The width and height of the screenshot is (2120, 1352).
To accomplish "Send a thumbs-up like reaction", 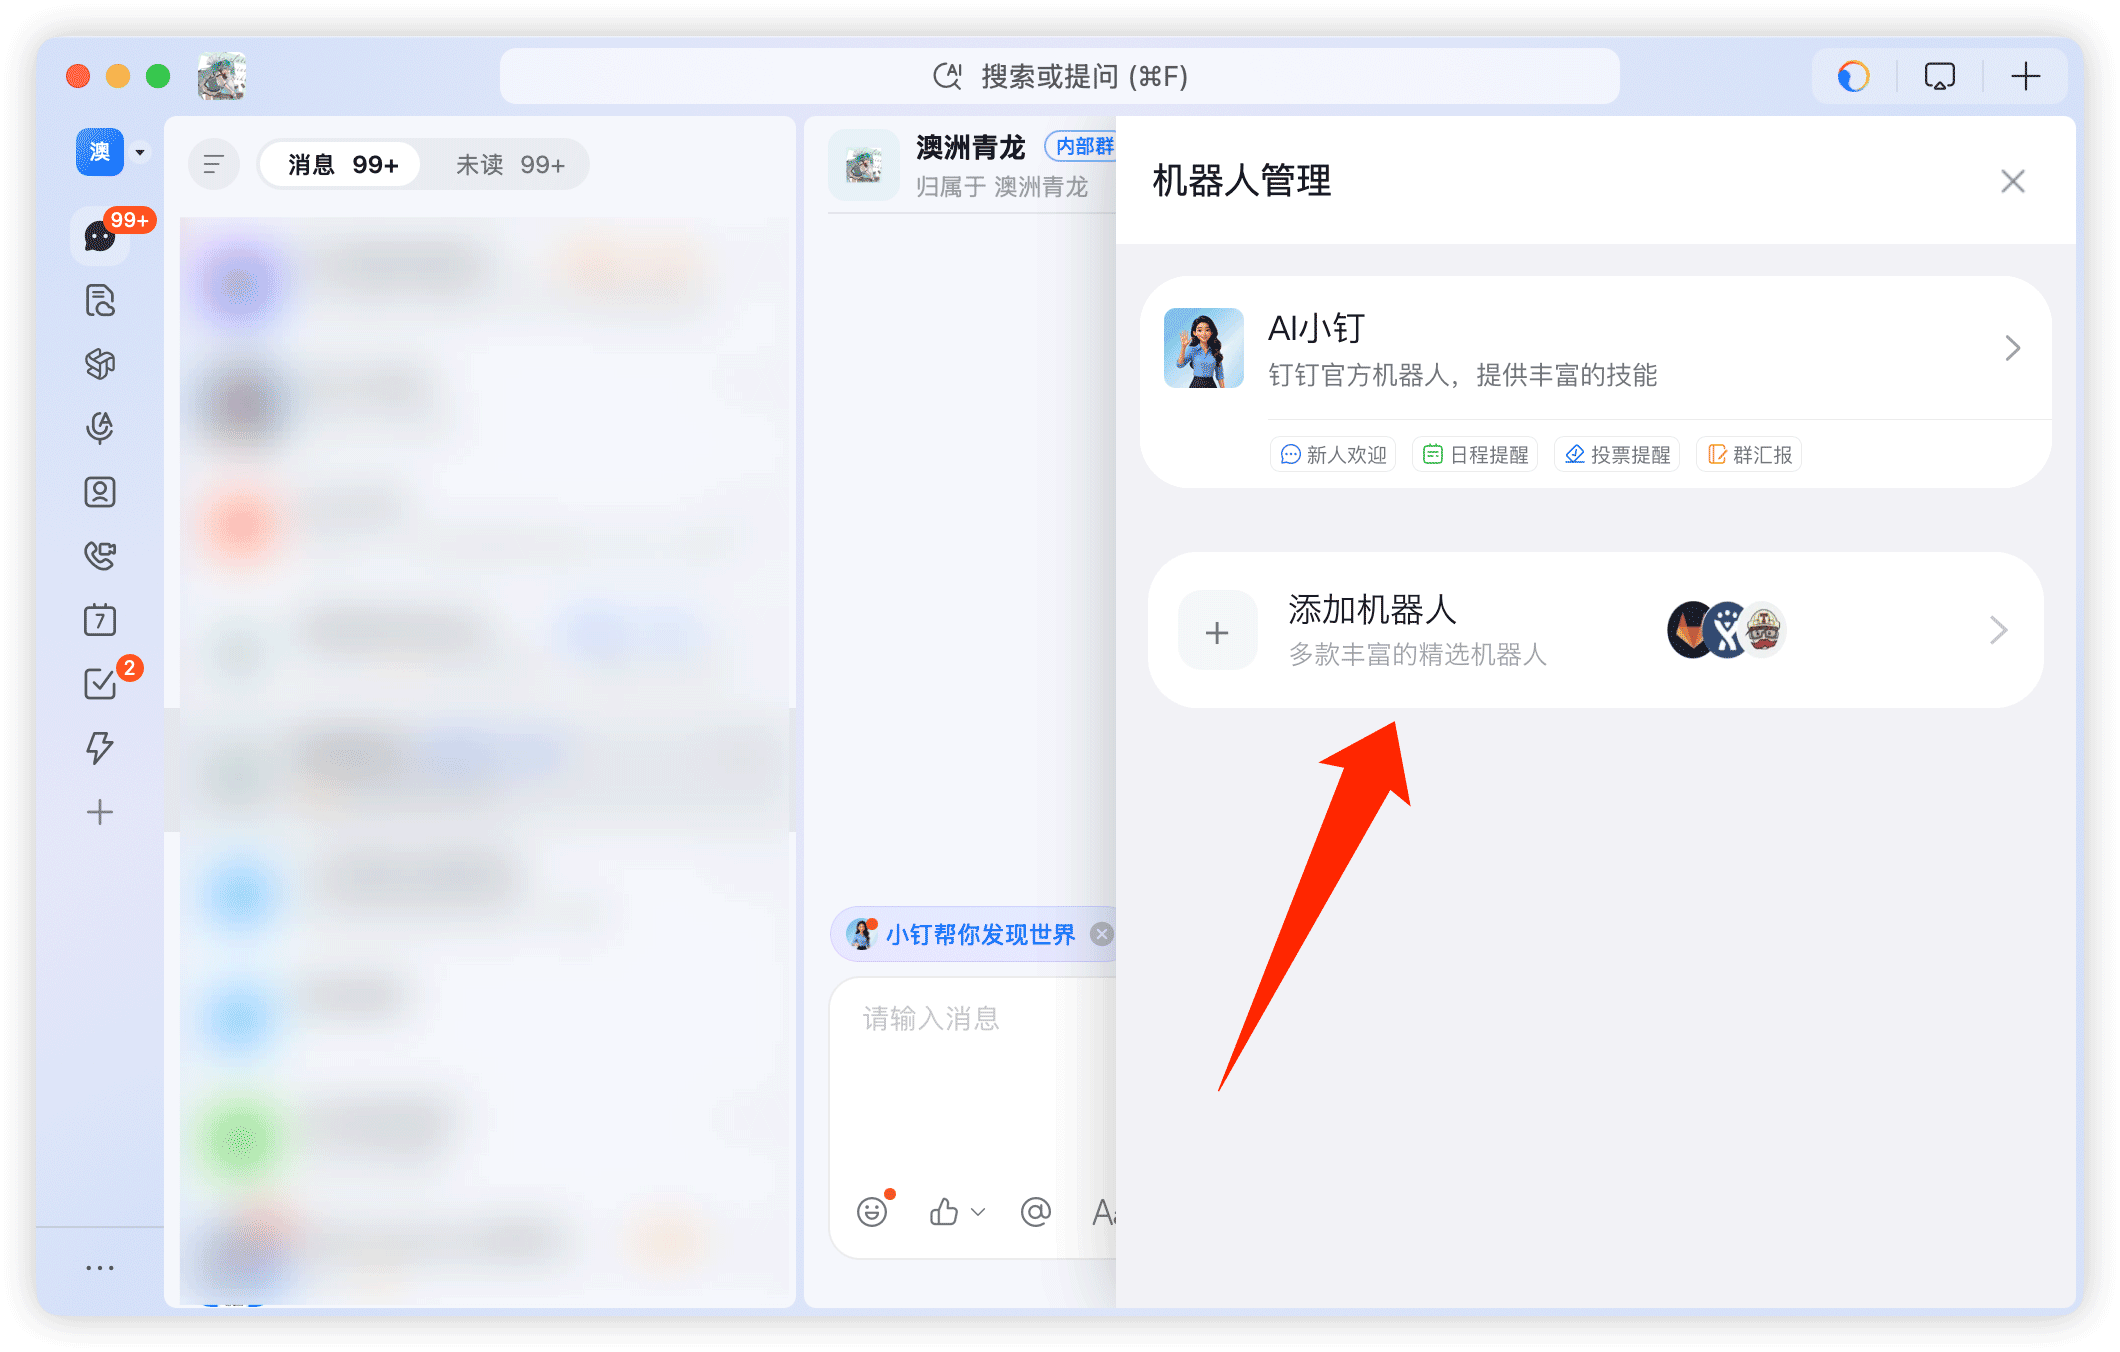I will point(941,1211).
